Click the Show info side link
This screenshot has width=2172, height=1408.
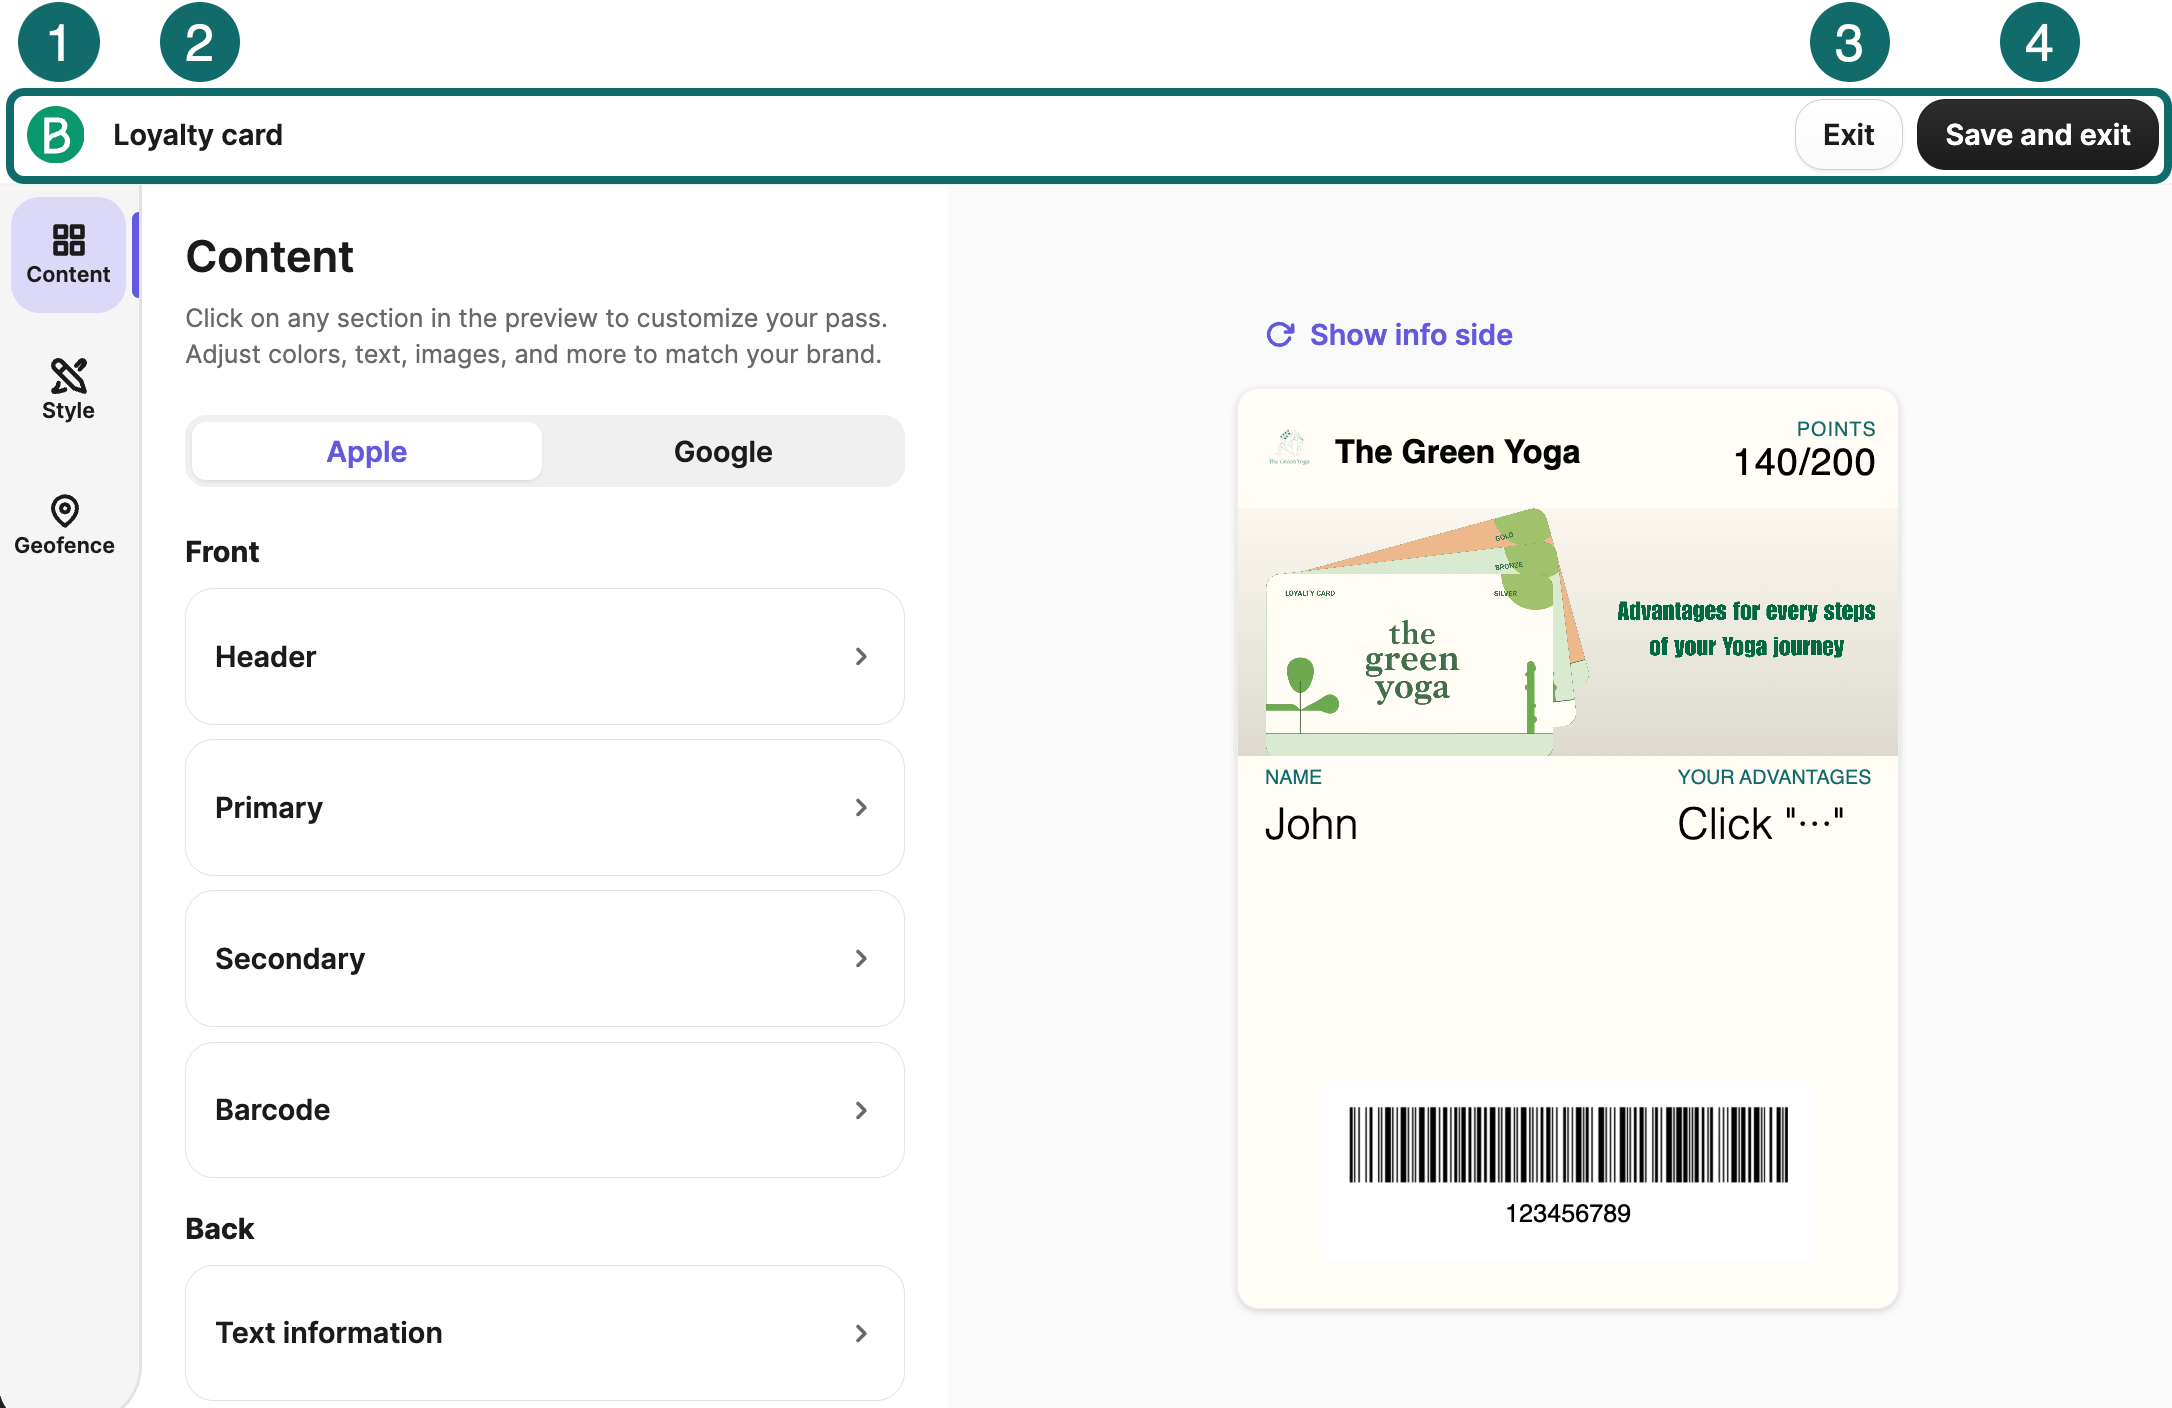pyautogui.click(x=1411, y=335)
